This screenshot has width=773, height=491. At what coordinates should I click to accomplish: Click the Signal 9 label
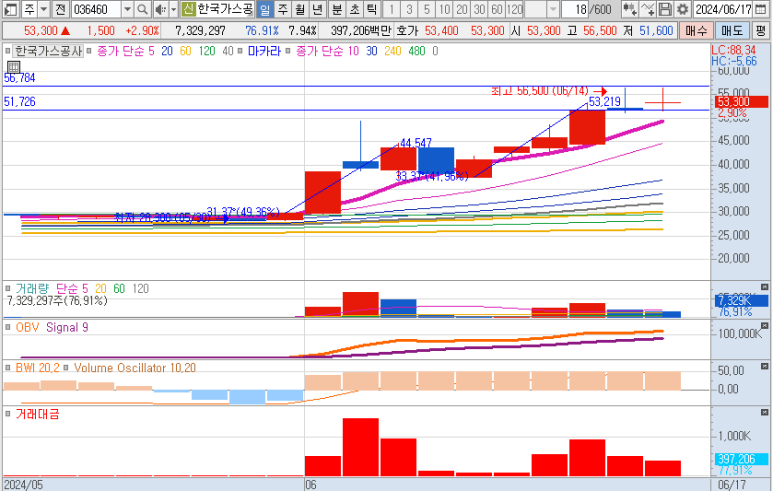(x=67, y=327)
